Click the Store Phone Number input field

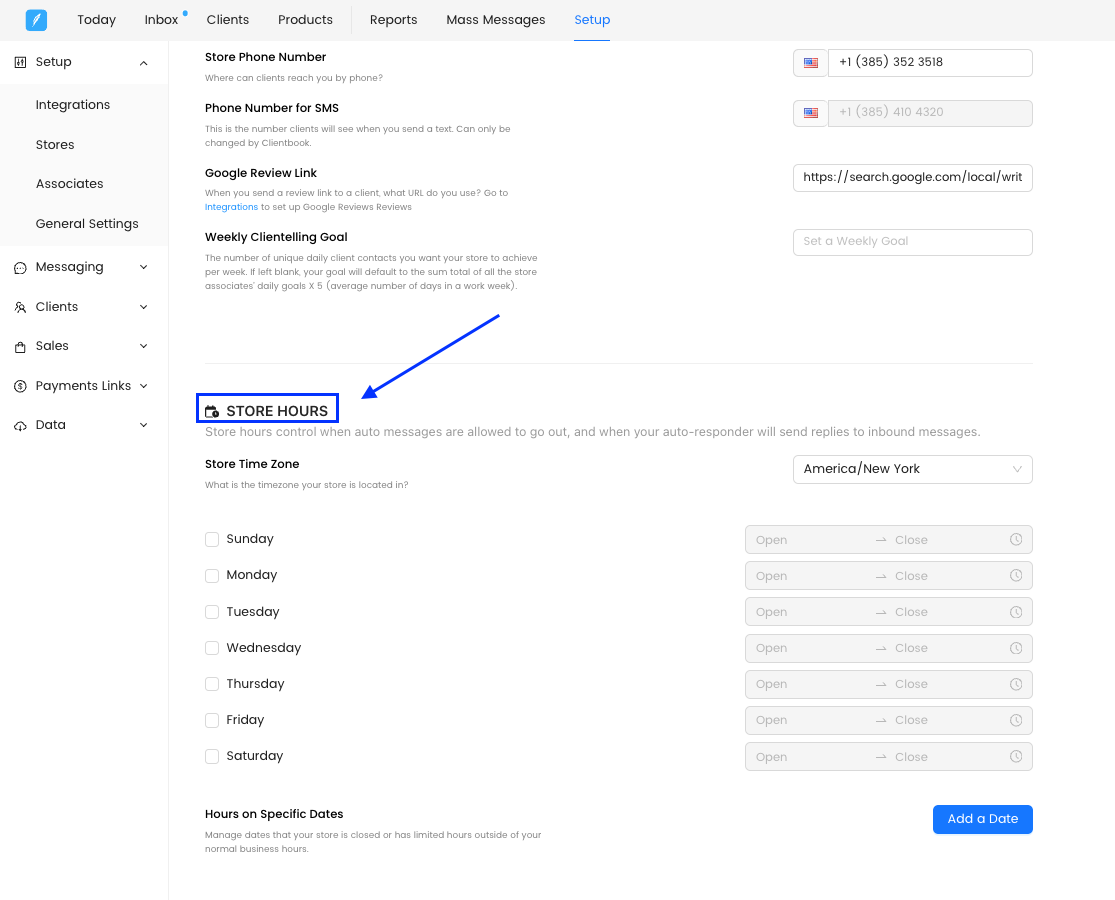(930, 63)
